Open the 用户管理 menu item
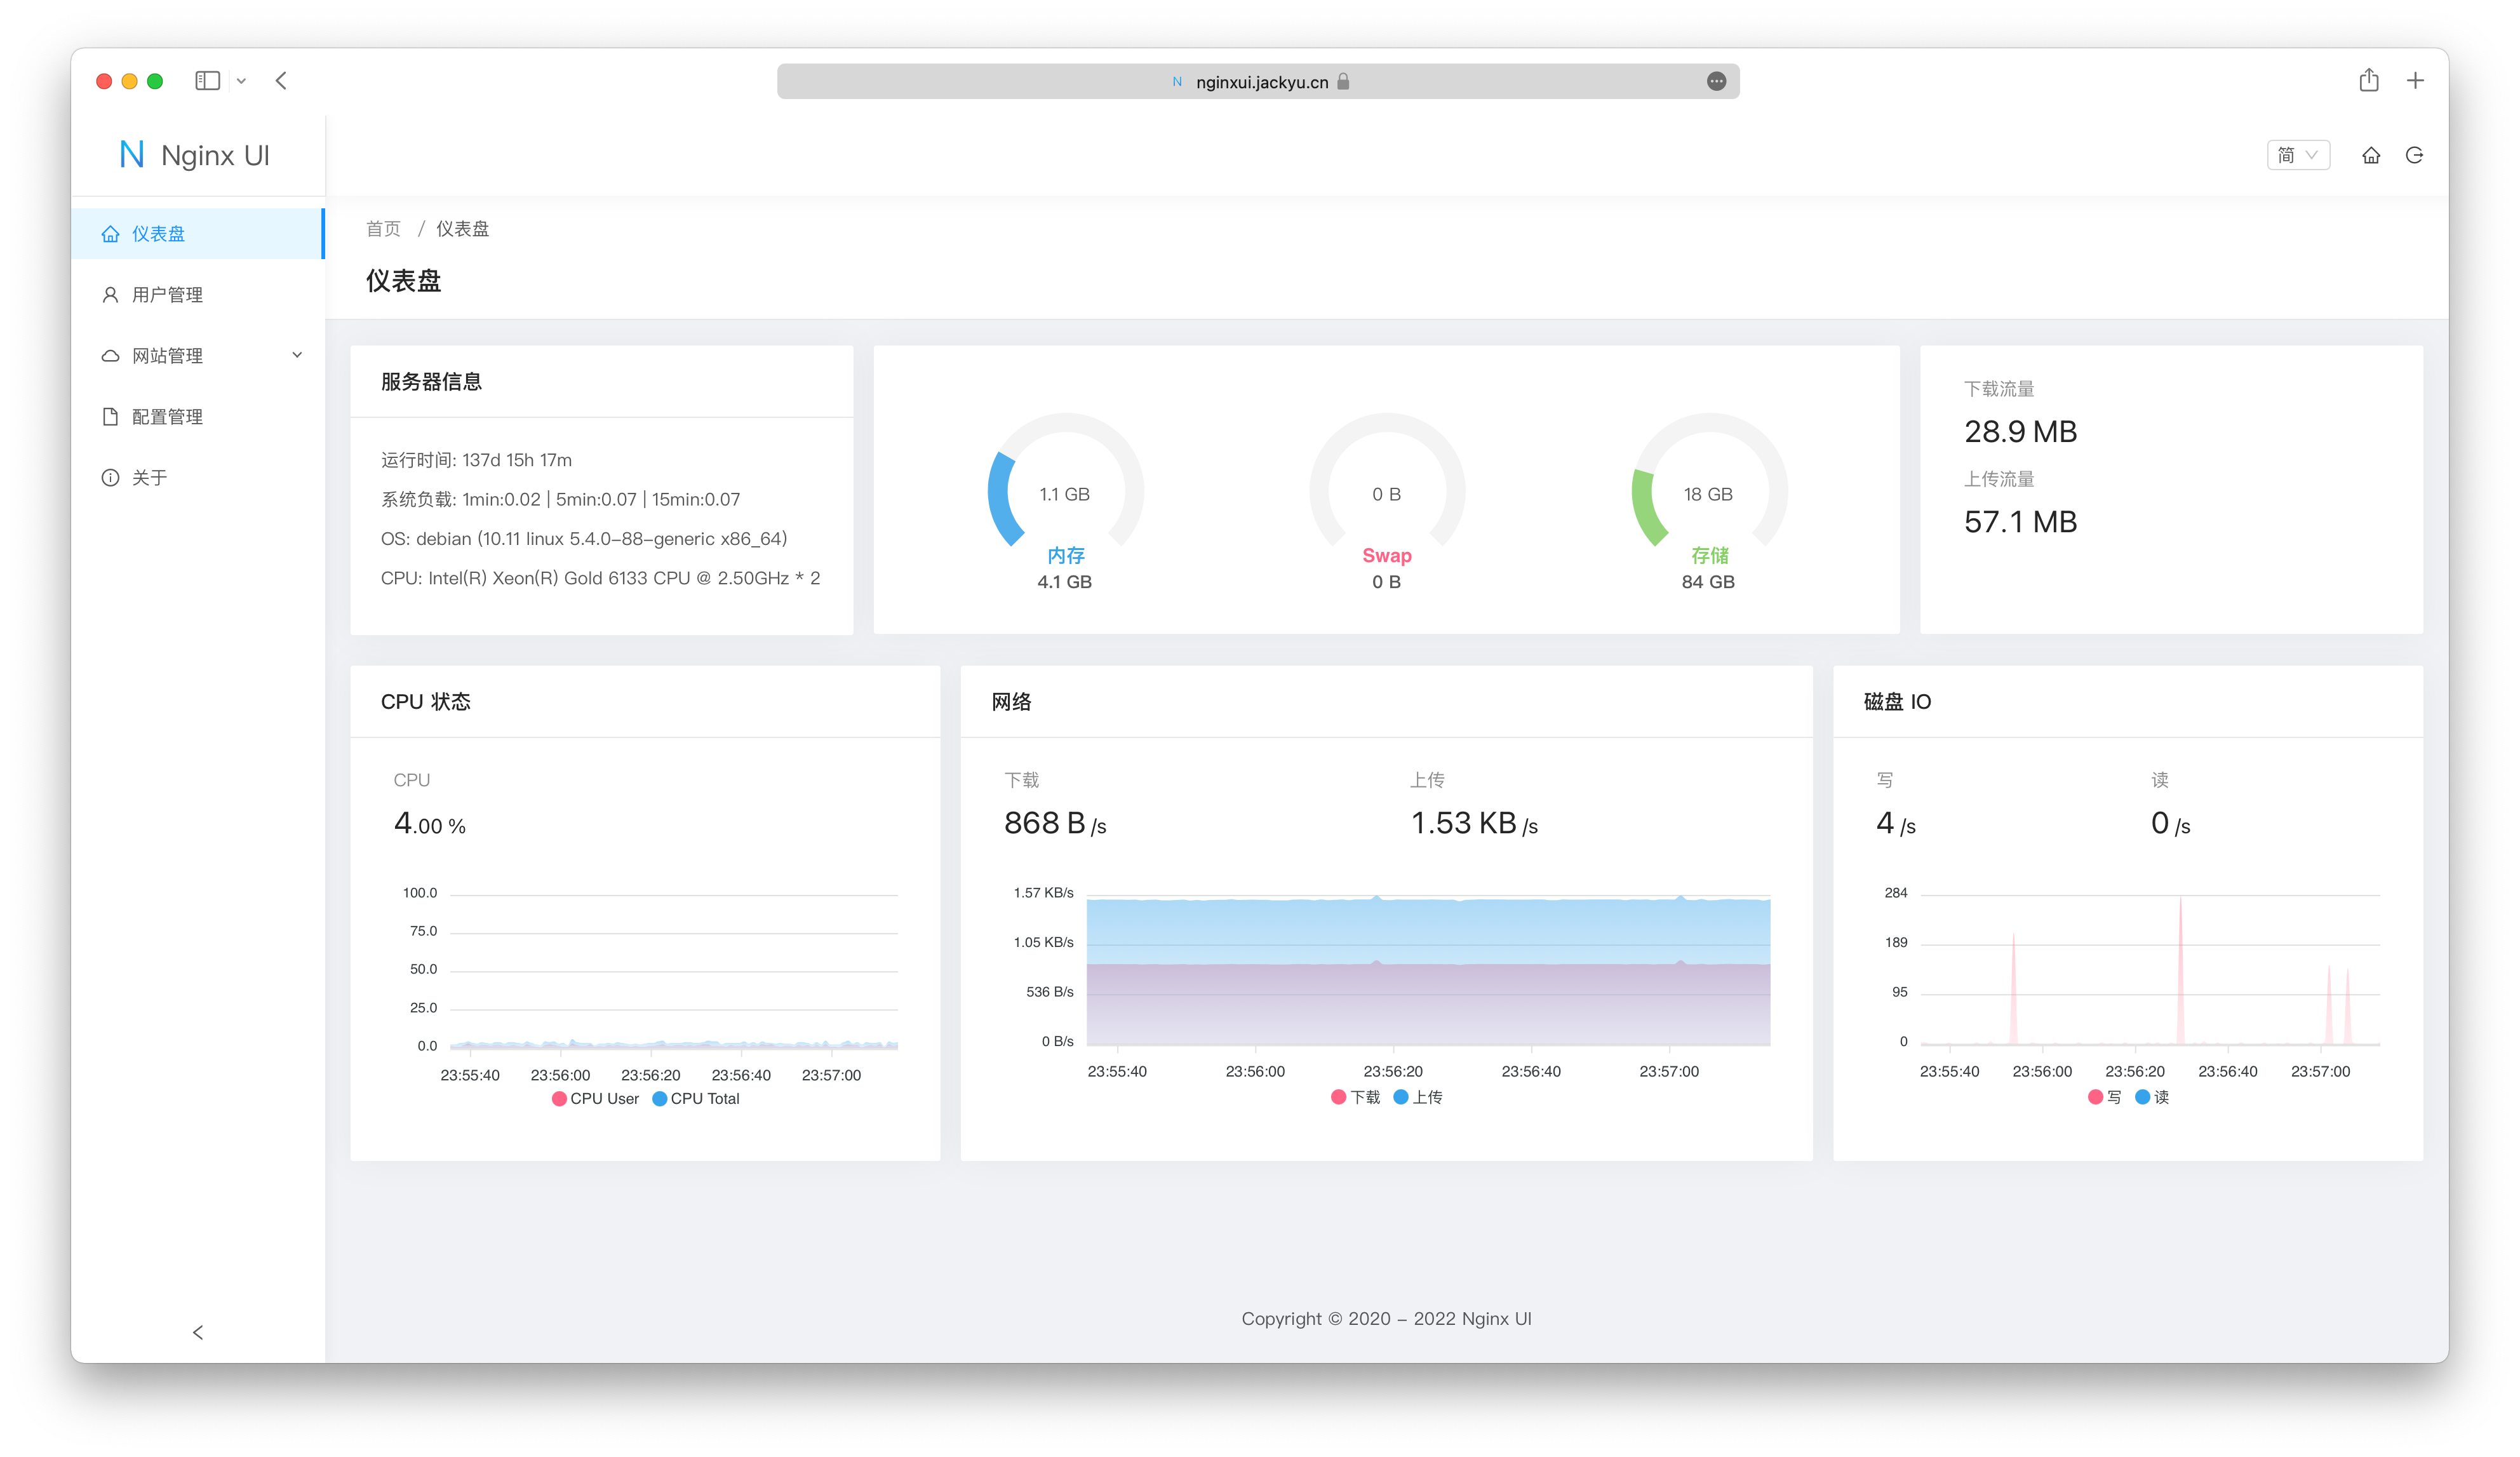This screenshot has width=2520, height=1457. [x=167, y=295]
